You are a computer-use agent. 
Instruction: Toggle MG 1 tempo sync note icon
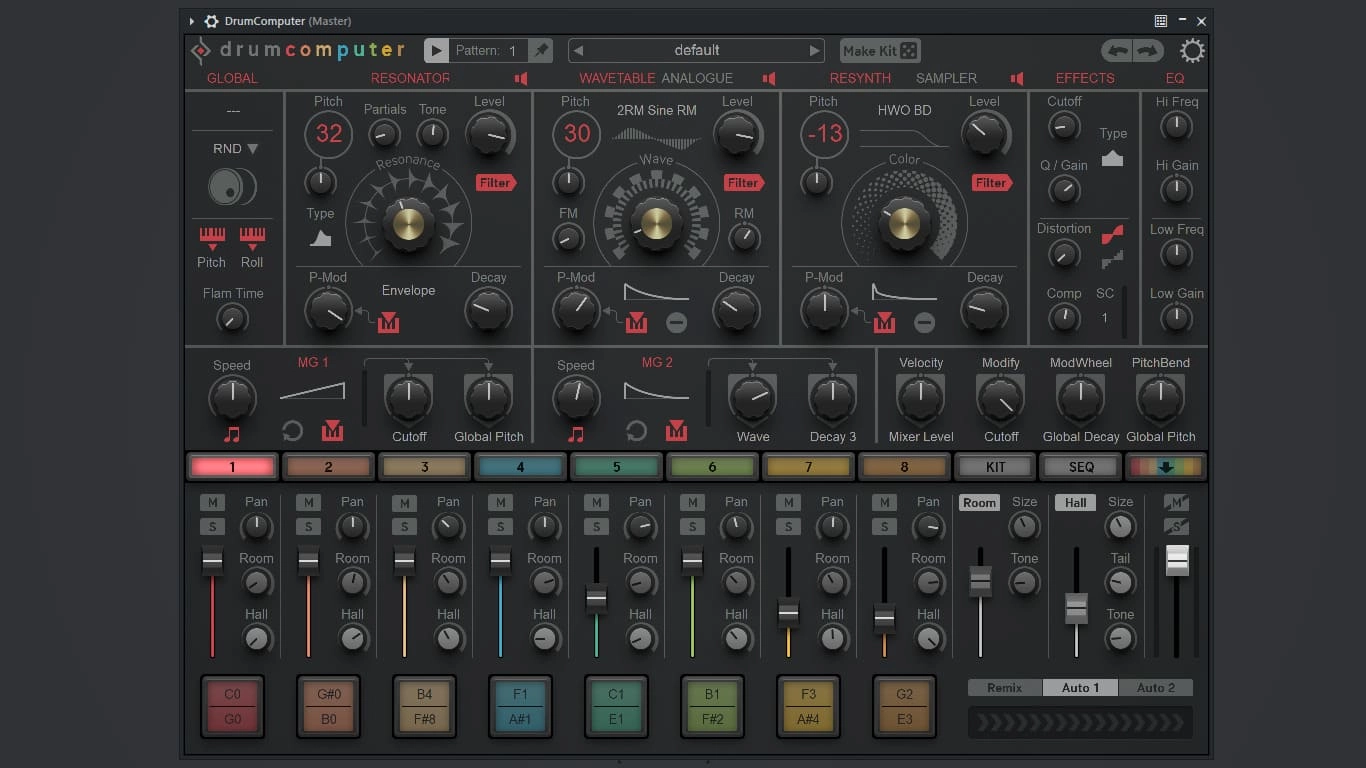232,433
